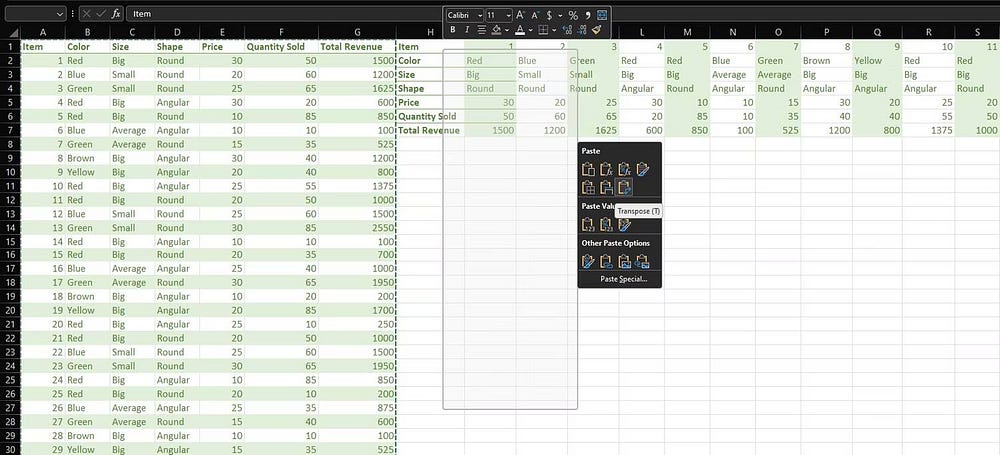Click the Increase Decimal icon
Screen dimensions: 1000x455
[565, 30]
